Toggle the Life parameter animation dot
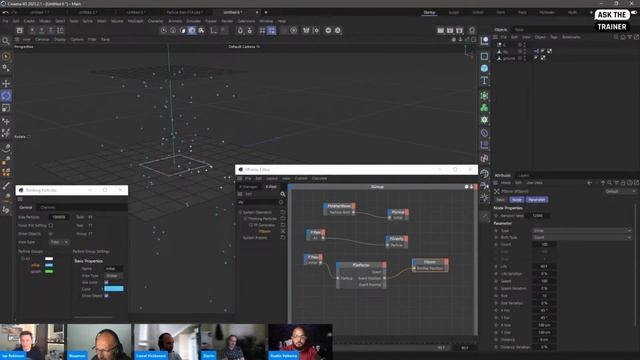 coord(496,267)
